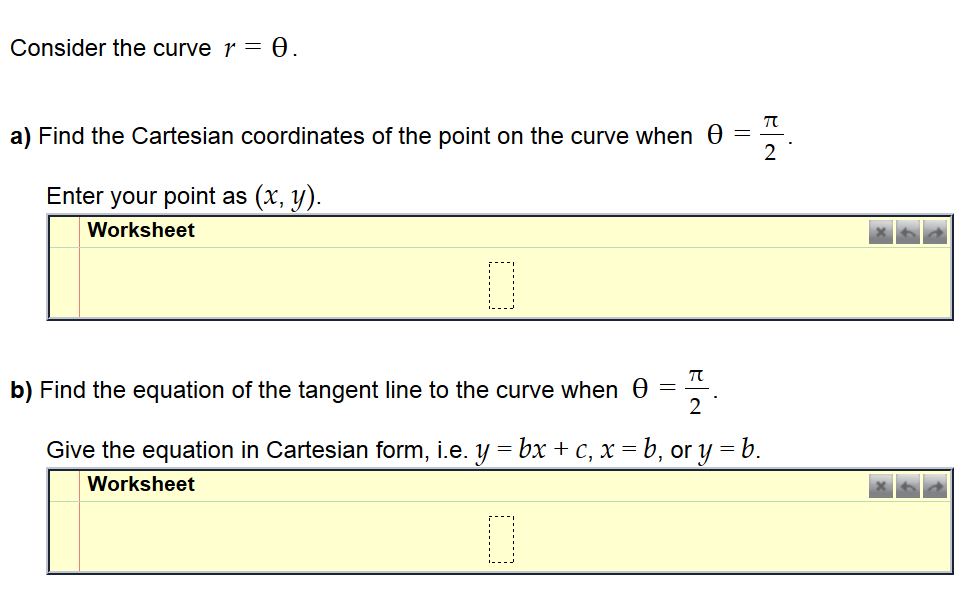Click the dashed answer placeholder in part b)
The image size is (971, 595).
pyautogui.click(x=500, y=540)
